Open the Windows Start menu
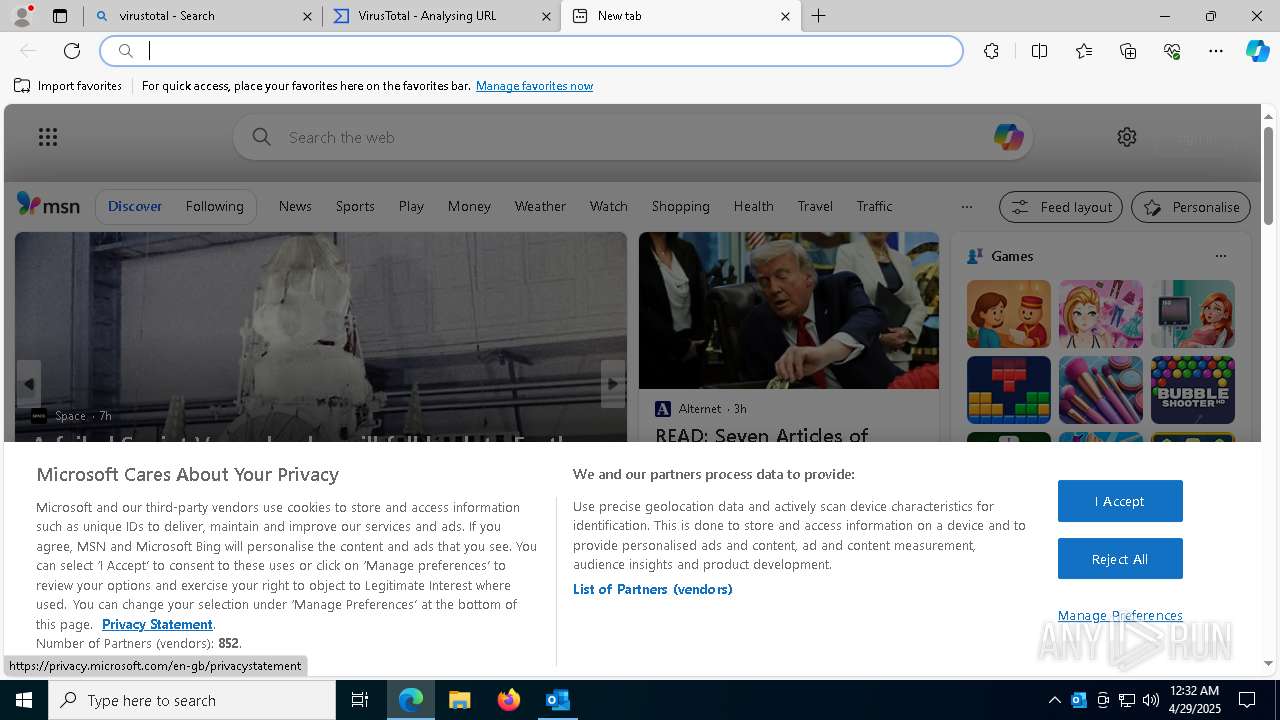The height and width of the screenshot is (720, 1280). (x=24, y=700)
